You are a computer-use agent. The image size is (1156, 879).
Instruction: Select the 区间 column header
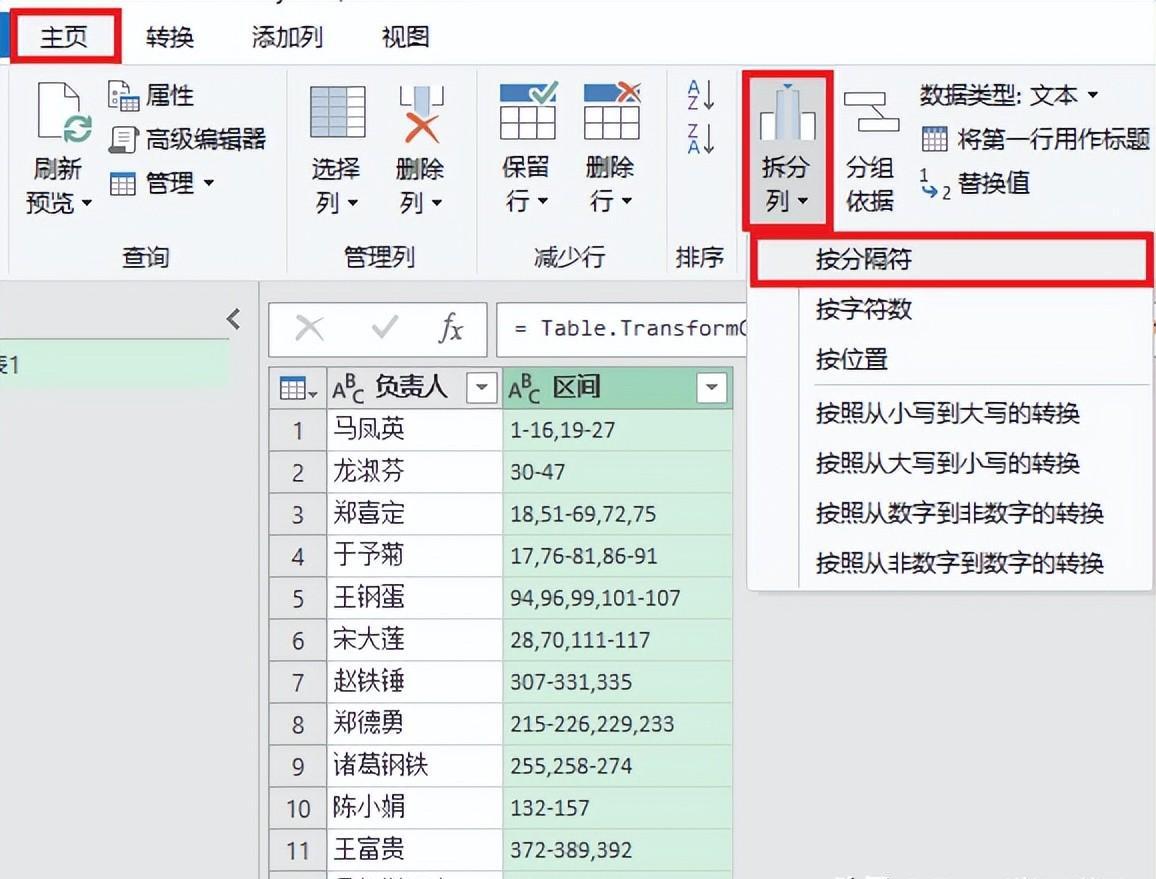(618, 387)
